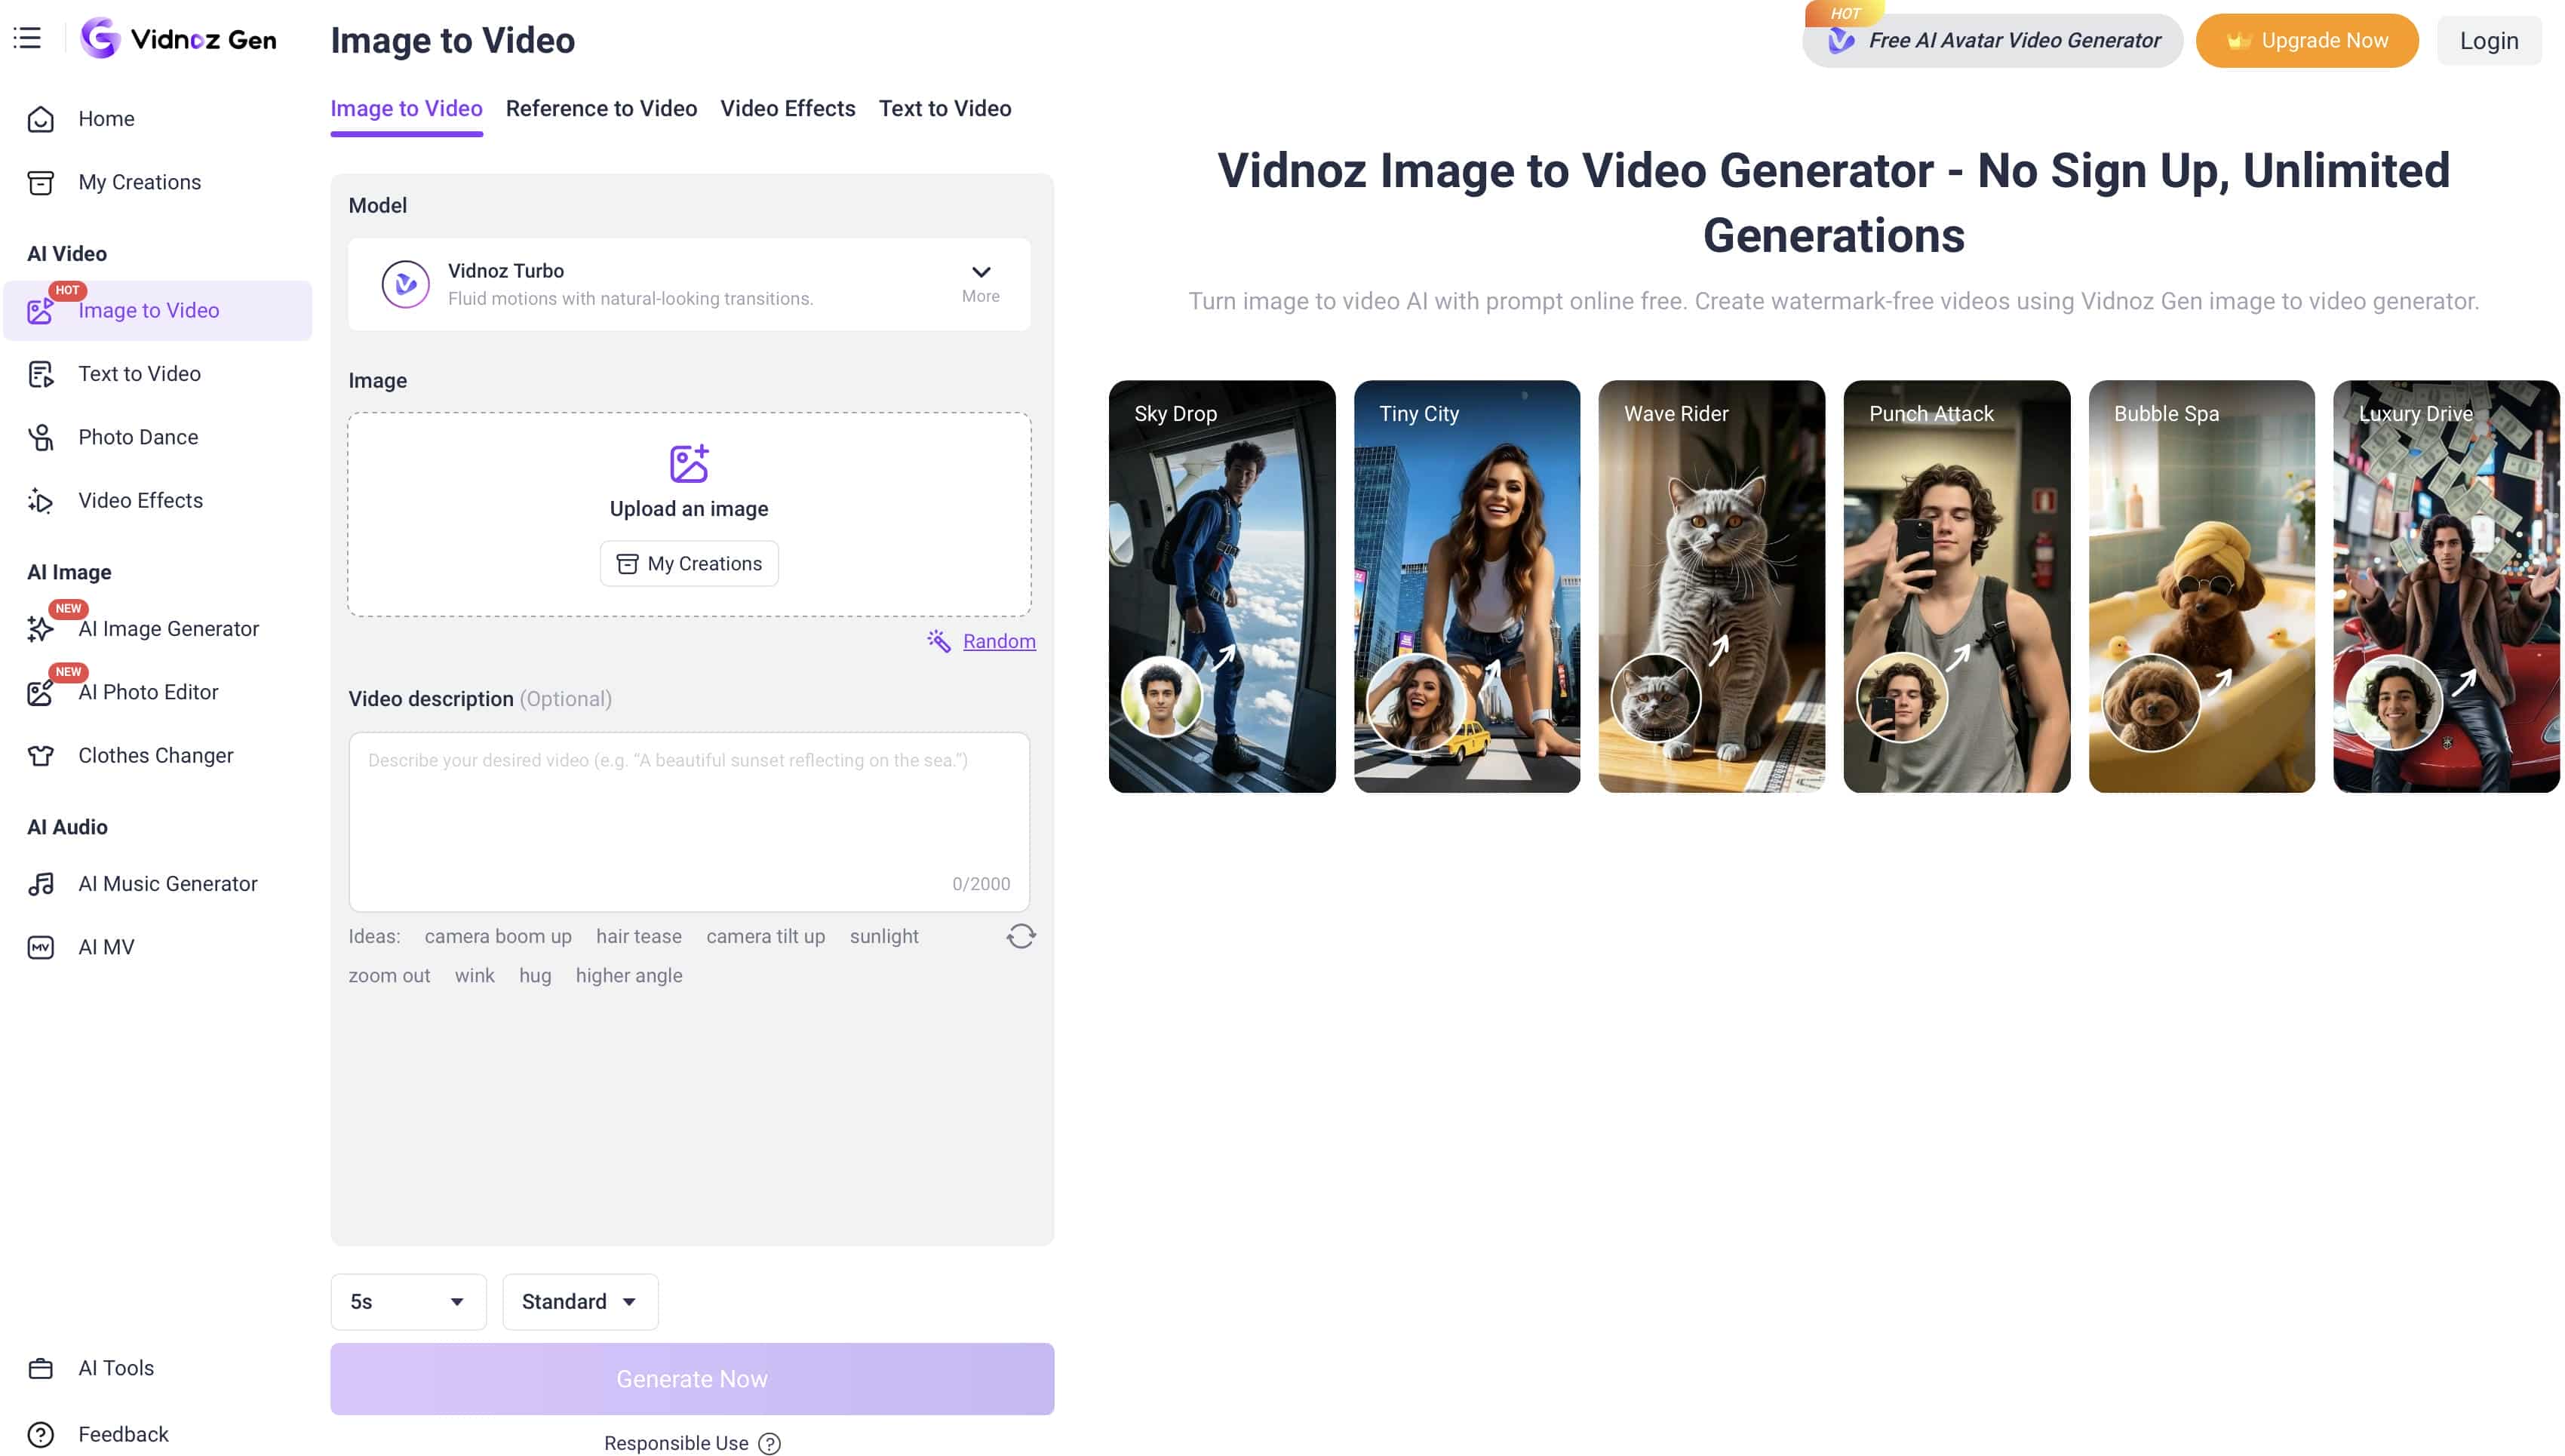Click the Random magic wand icon
This screenshot has height=1456, width=2565.
click(938, 641)
